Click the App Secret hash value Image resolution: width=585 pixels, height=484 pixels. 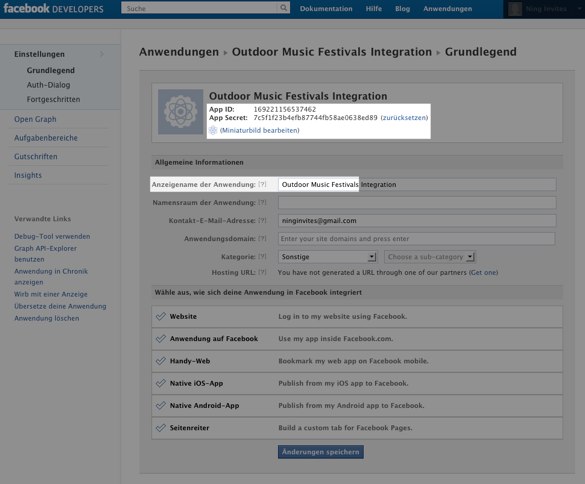tap(315, 118)
